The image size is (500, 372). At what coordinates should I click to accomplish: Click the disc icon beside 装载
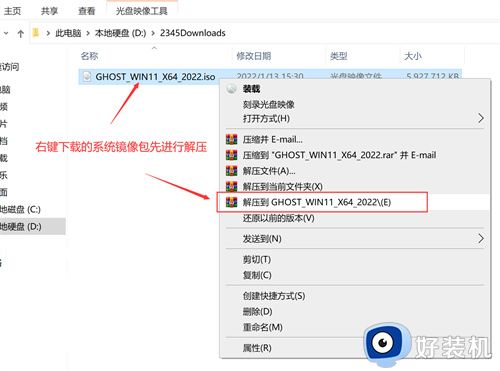pos(231,89)
